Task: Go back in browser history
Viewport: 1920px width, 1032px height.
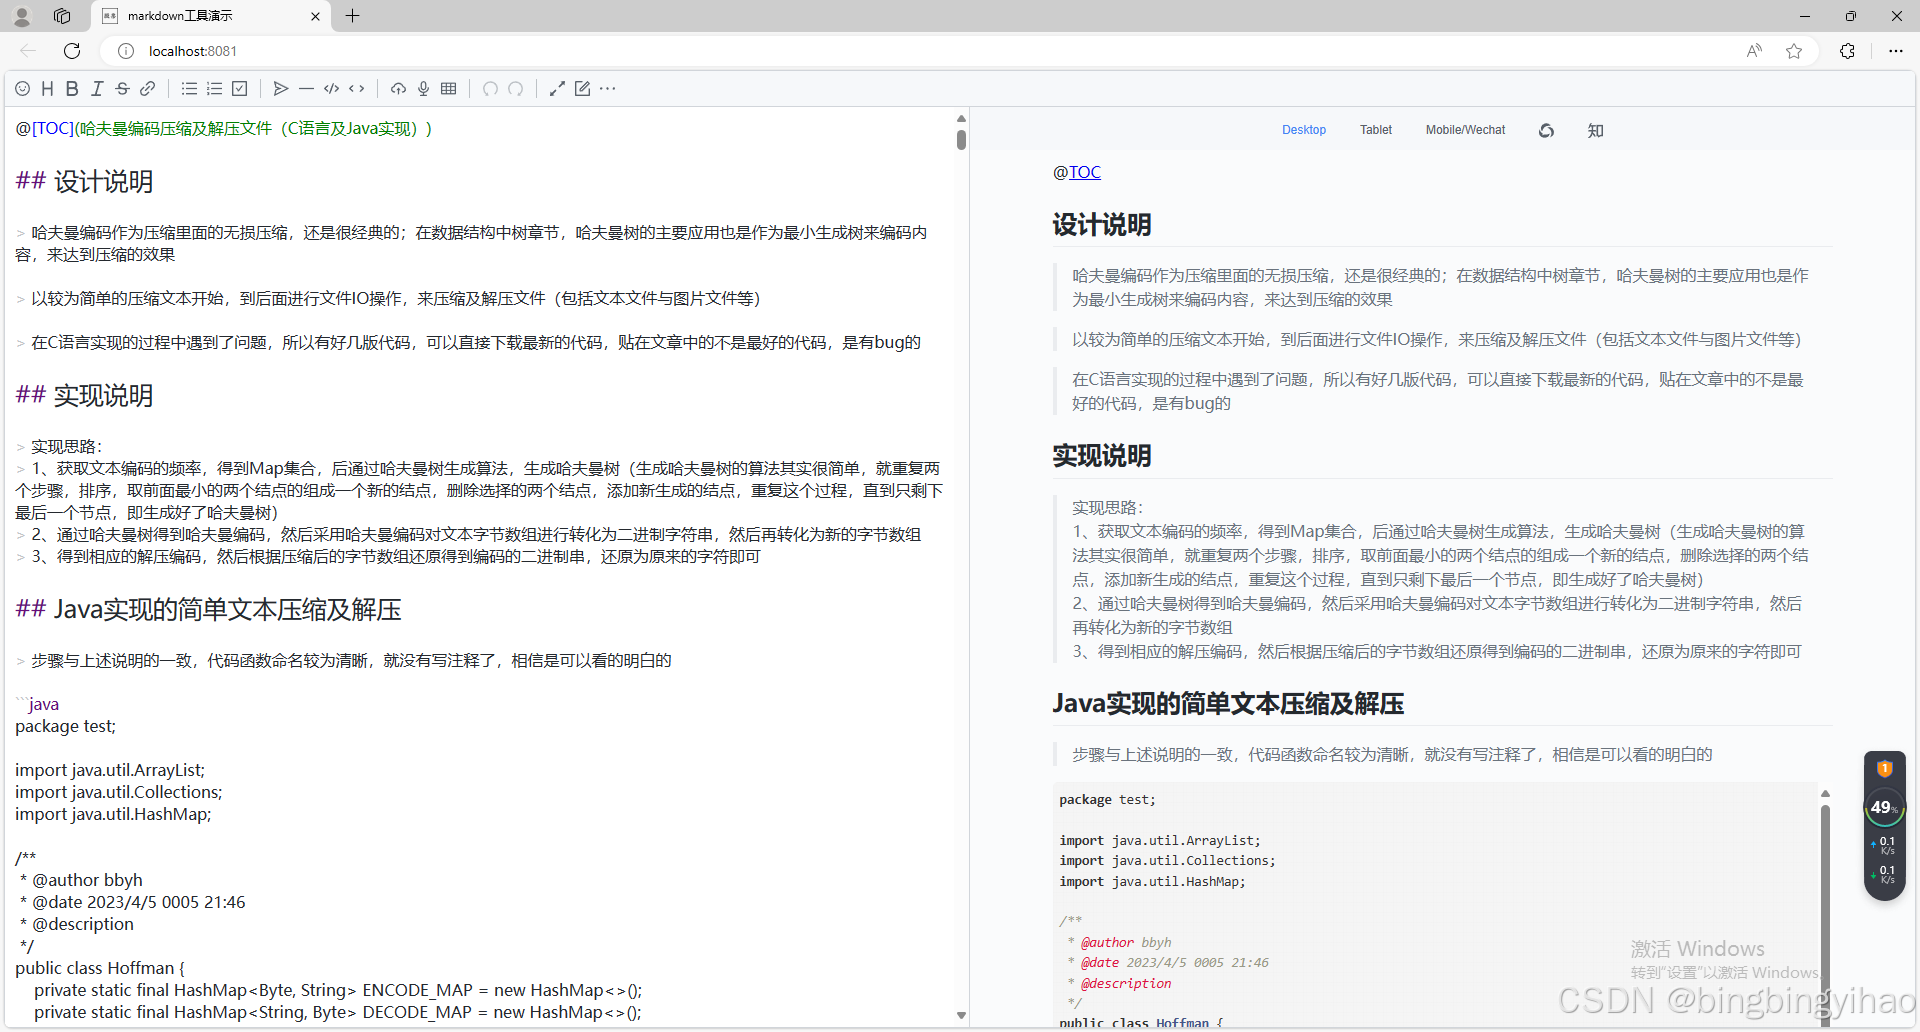Action: coord(28,51)
